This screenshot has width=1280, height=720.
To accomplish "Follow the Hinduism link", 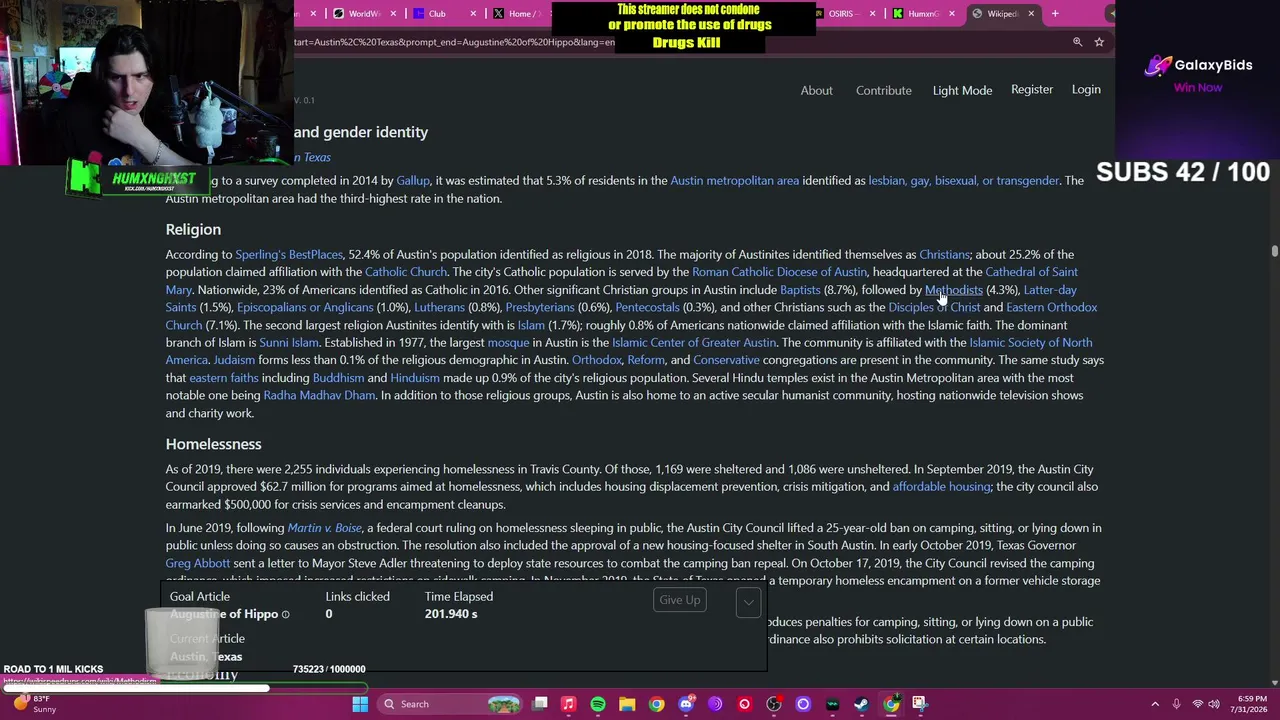I will click(415, 378).
